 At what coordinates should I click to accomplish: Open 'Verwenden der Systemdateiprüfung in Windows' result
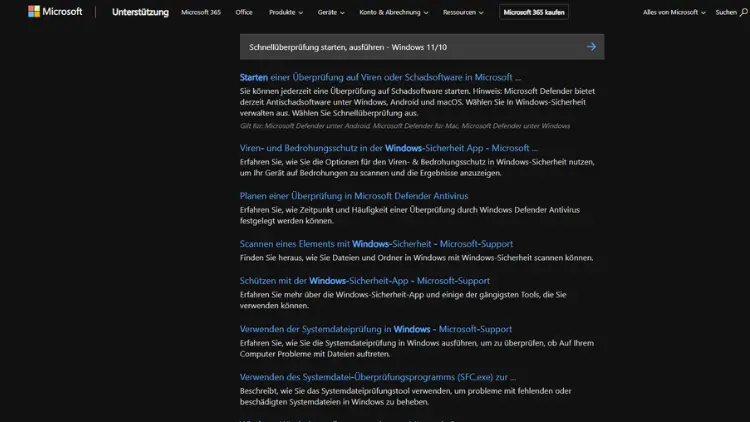tap(375, 329)
